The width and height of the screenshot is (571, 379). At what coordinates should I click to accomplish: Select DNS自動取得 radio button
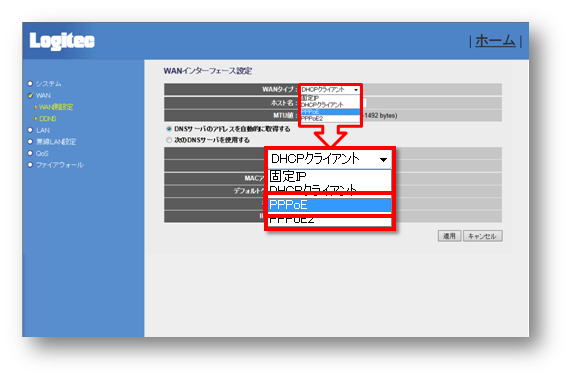[x=169, y=129]
